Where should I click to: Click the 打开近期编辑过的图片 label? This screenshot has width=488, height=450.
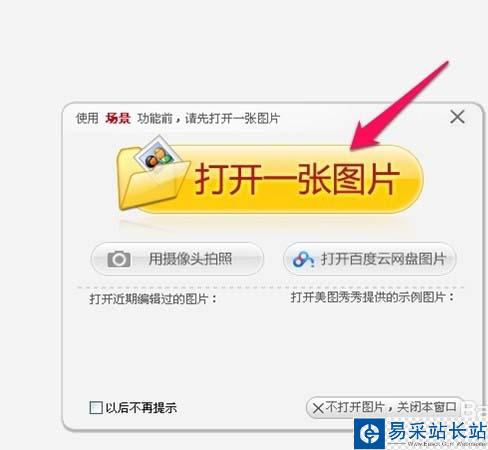pyautogui.click(x=153, y=299)
